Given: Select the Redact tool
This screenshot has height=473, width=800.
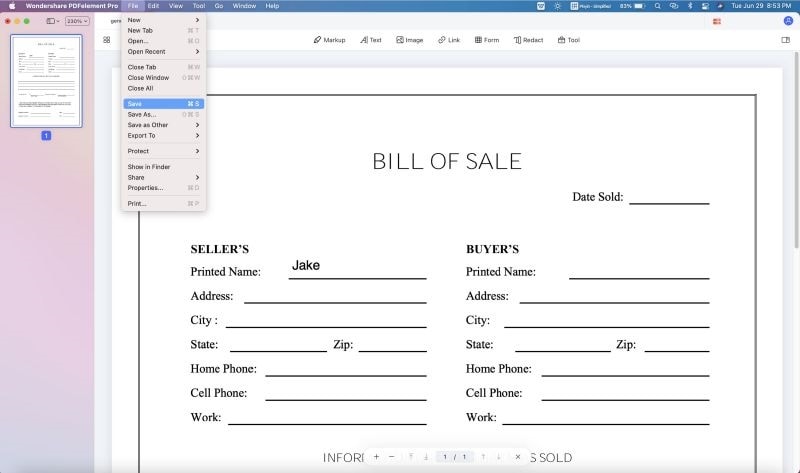Looking at the screenshot, I should tap(528, 40).
